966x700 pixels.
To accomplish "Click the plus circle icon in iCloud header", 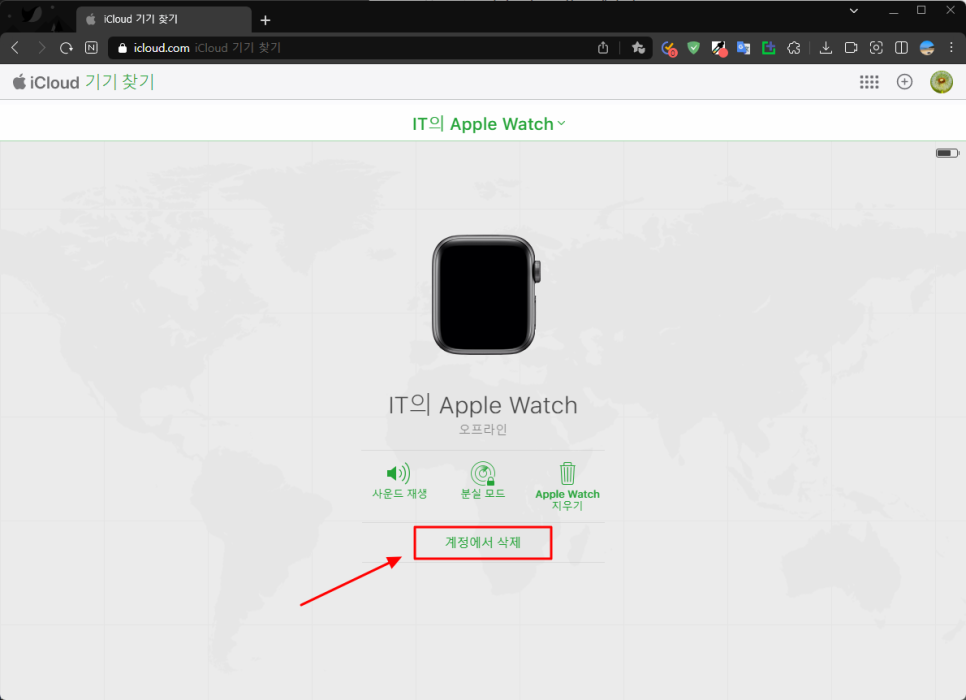I will click(904, 82).
